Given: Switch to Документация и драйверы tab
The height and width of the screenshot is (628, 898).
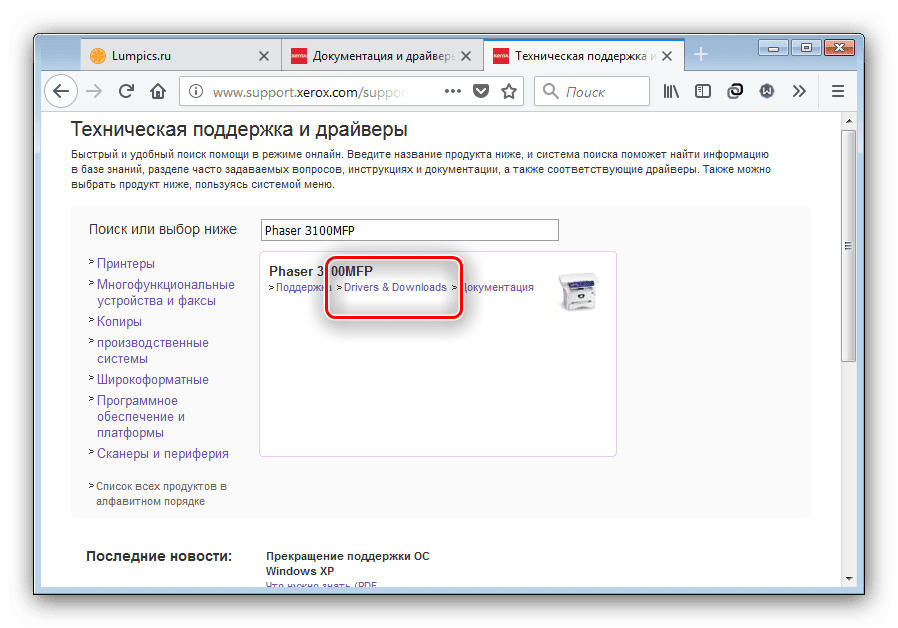Looking at the screenshot, I should (382, 56).
